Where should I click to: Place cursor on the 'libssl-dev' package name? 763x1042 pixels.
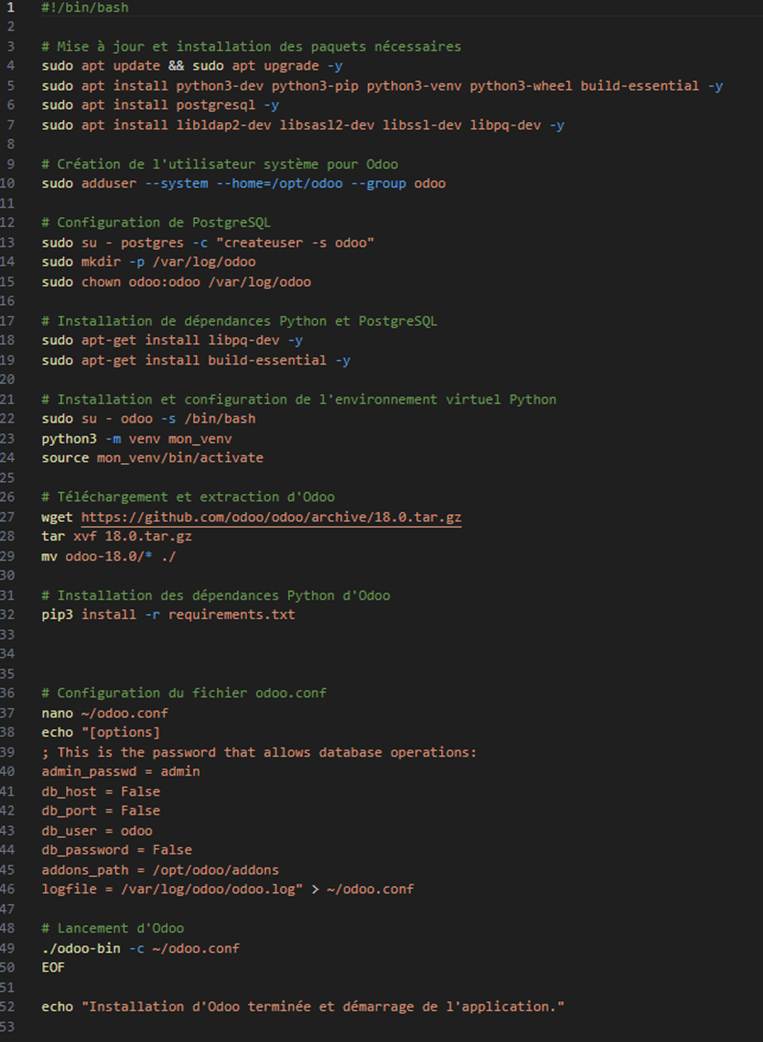click(422, 125)
